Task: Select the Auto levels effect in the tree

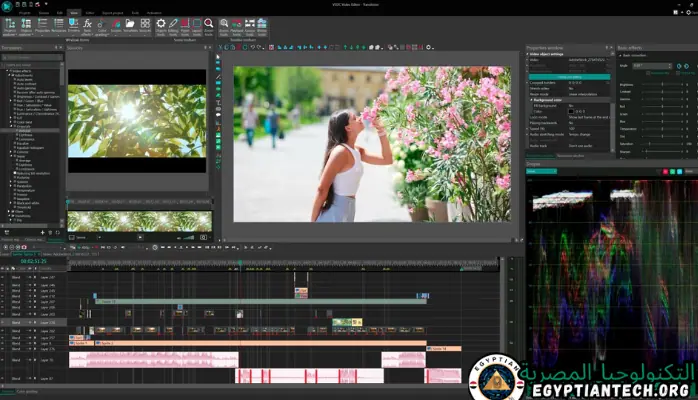Action: (x=25, y=80)
